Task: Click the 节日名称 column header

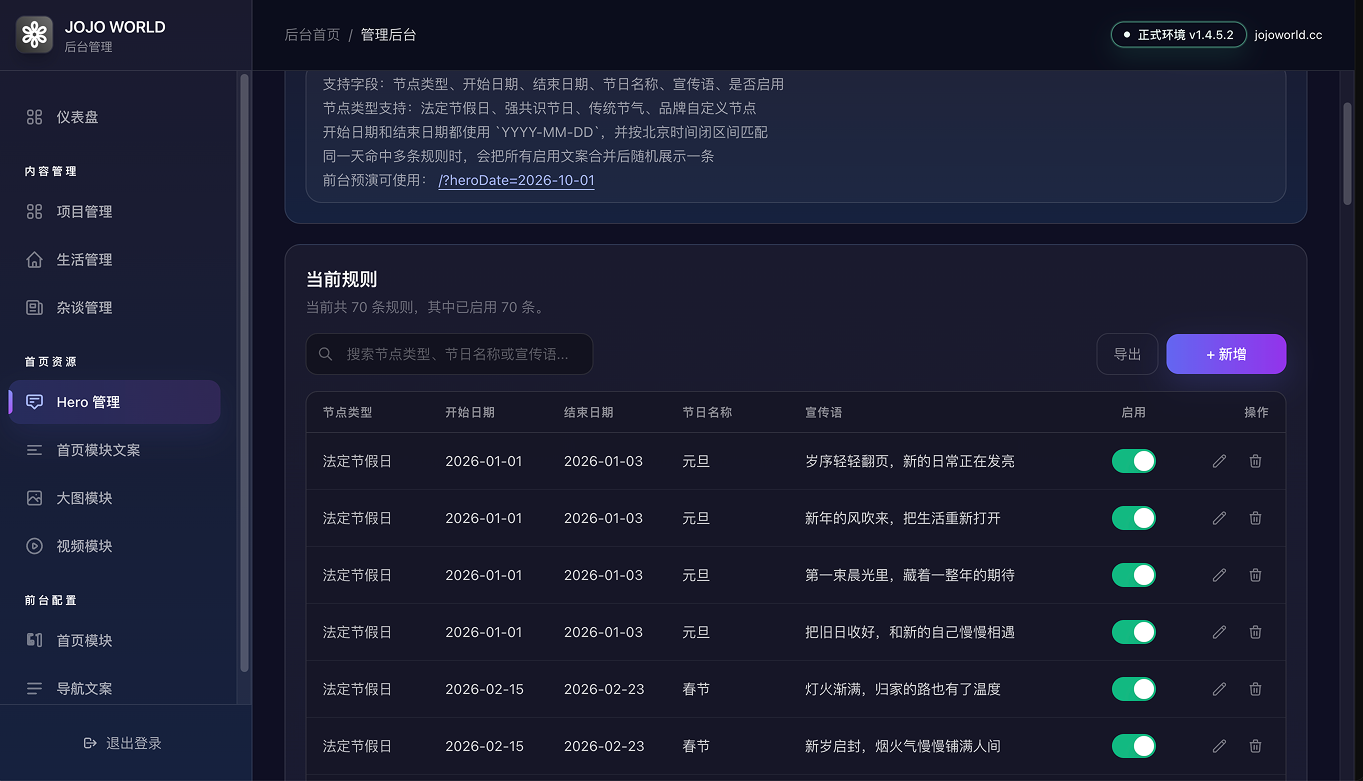Action: click(707, 412)
